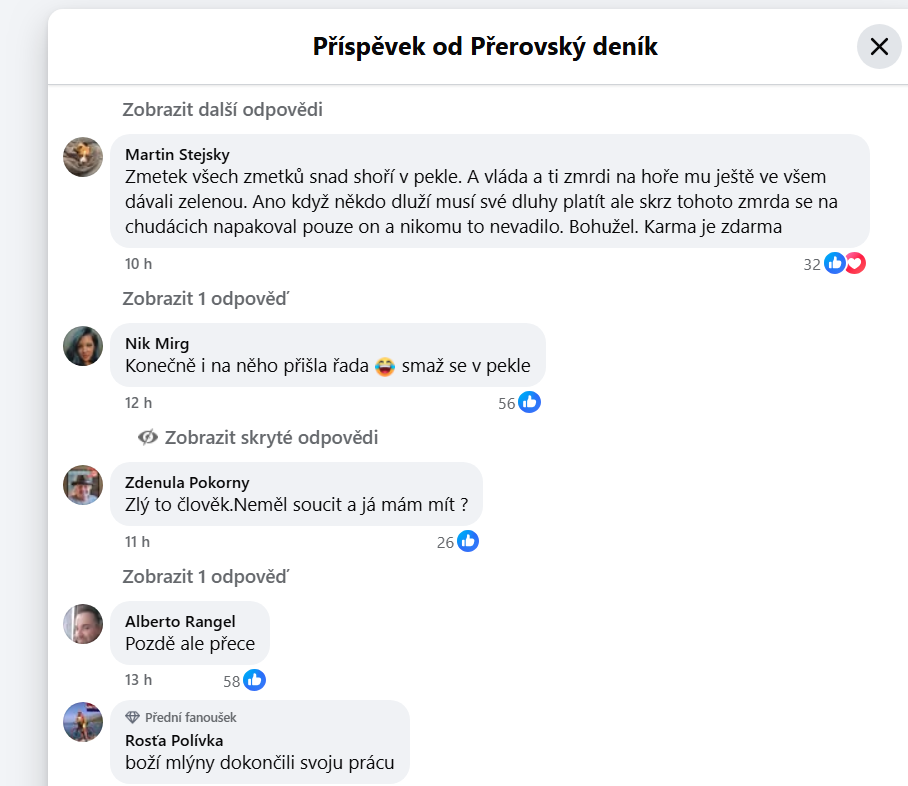
Task: Click like reaction icon on Martin Stejsky's comment
Action: pyautogui.click(x=835, y=264)
